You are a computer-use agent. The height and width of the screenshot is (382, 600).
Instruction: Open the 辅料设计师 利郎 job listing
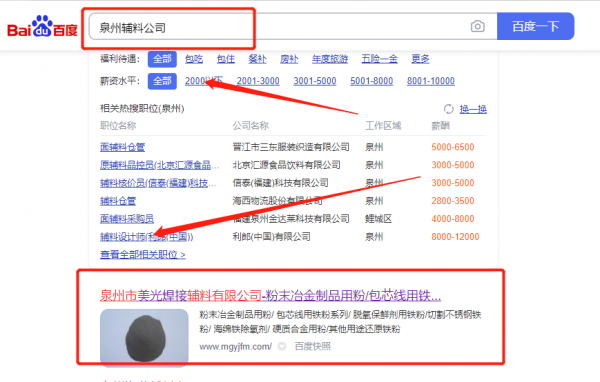point(147,237)
